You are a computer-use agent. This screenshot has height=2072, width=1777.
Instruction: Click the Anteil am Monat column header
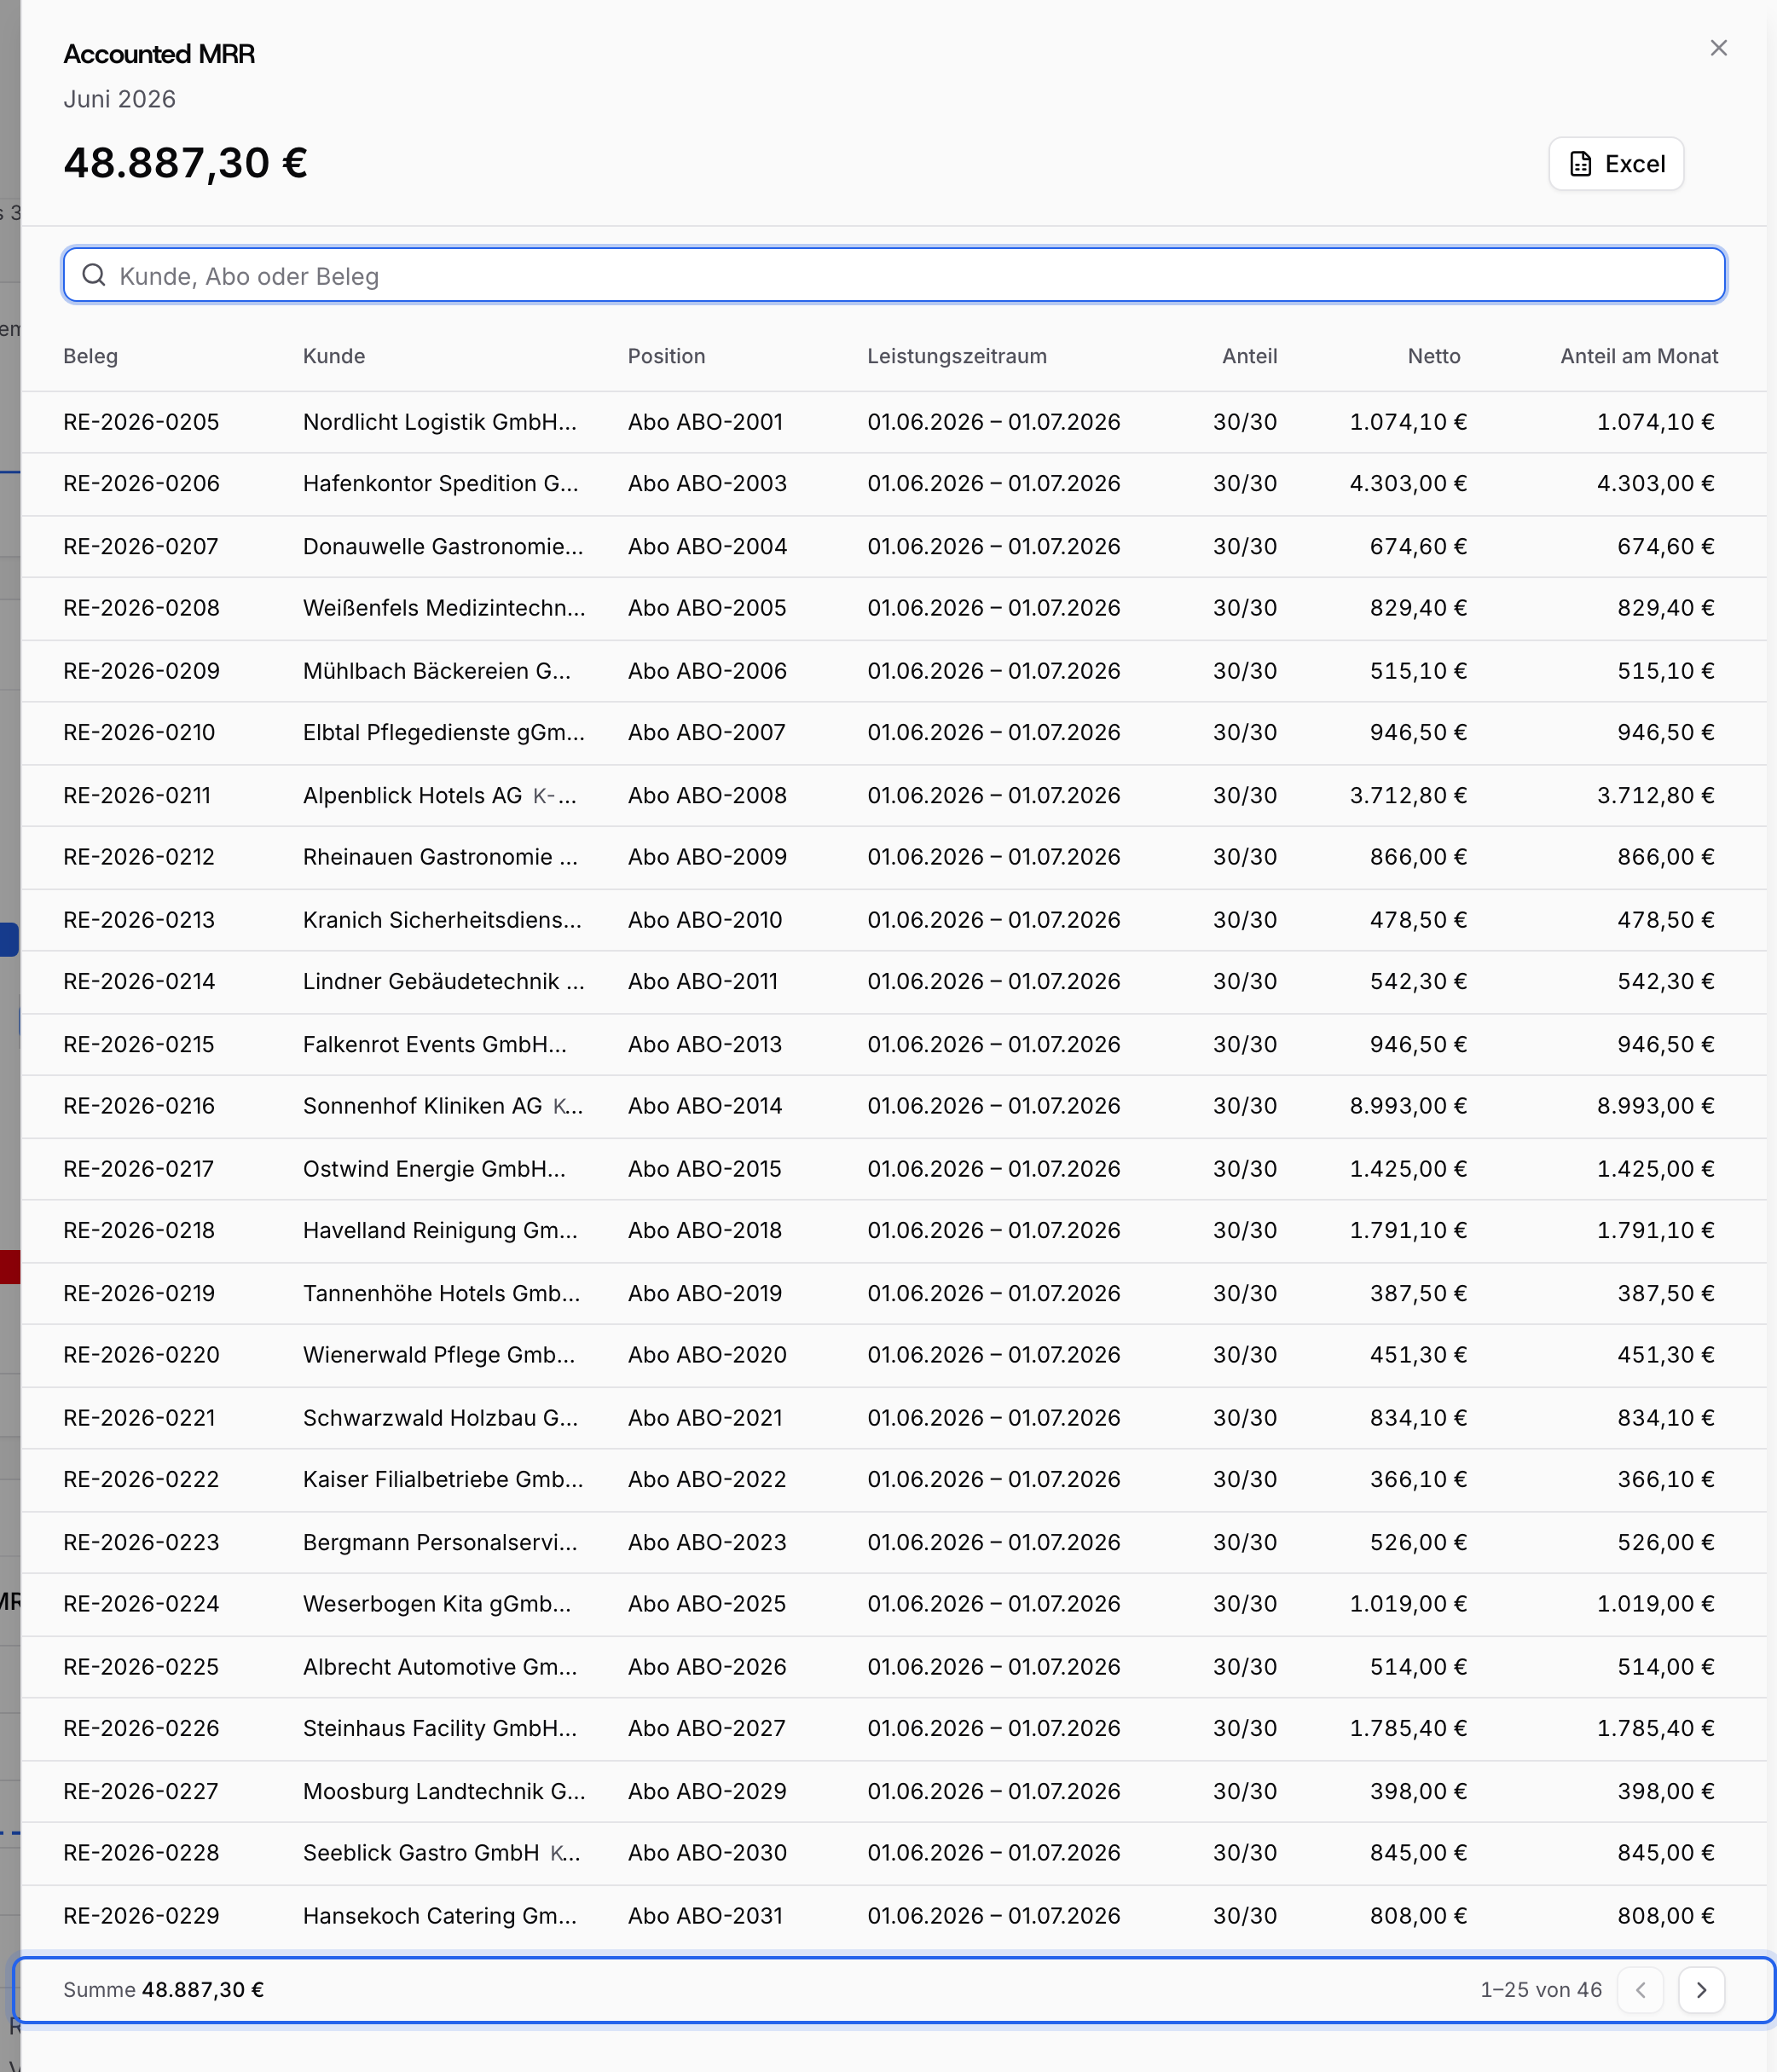(x=1639, y=356)
